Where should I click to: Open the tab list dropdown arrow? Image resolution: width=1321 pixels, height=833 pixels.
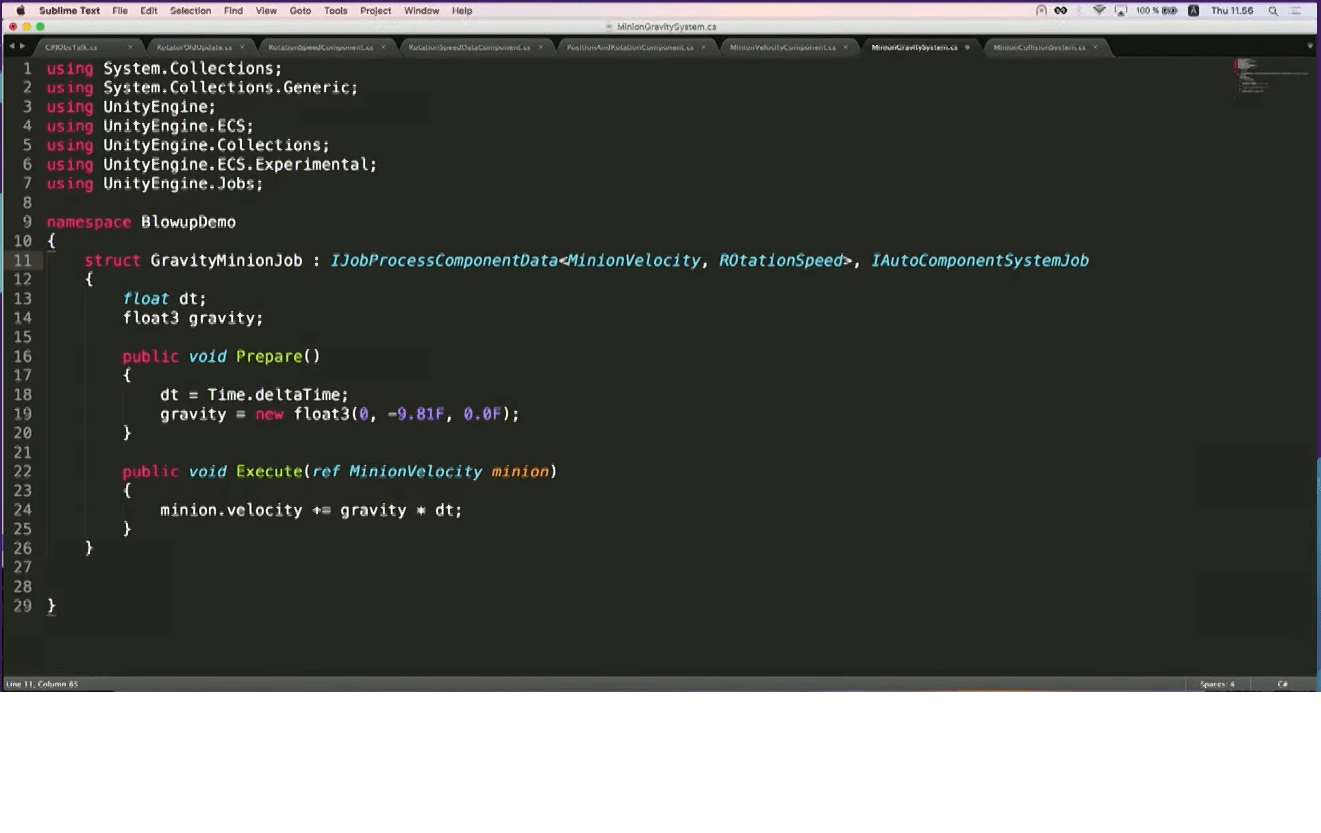coord(1310,47)
